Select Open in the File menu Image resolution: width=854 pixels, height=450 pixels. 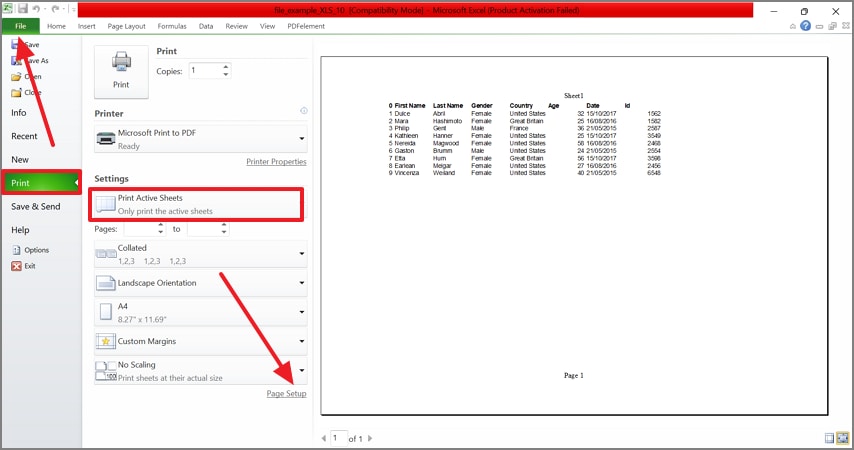(26, 76)
